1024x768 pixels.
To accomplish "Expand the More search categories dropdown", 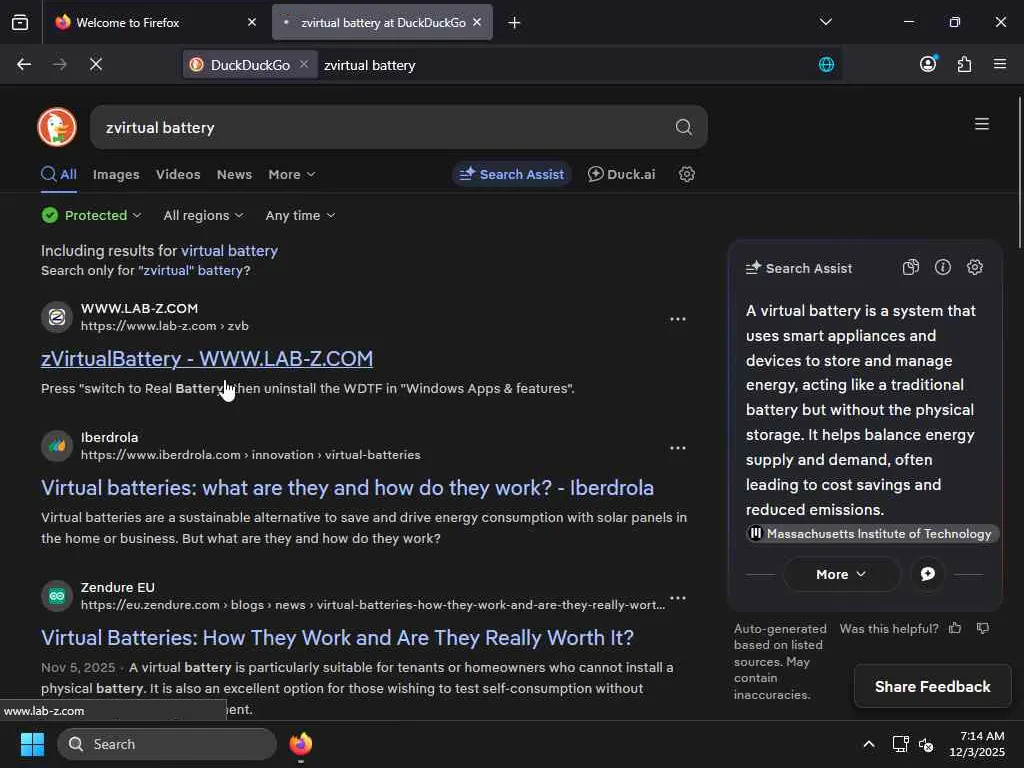I will pyautogui.click(x=292, y=174).
